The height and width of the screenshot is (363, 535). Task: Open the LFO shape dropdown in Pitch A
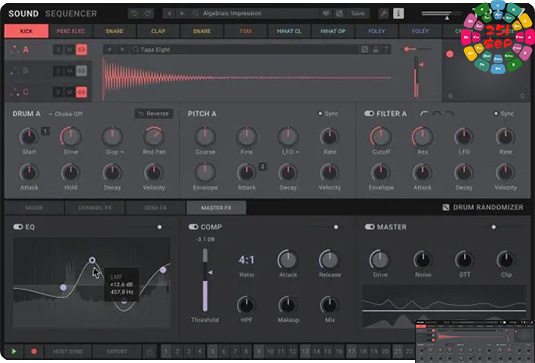pyautogui.click(x=290, y=152)
